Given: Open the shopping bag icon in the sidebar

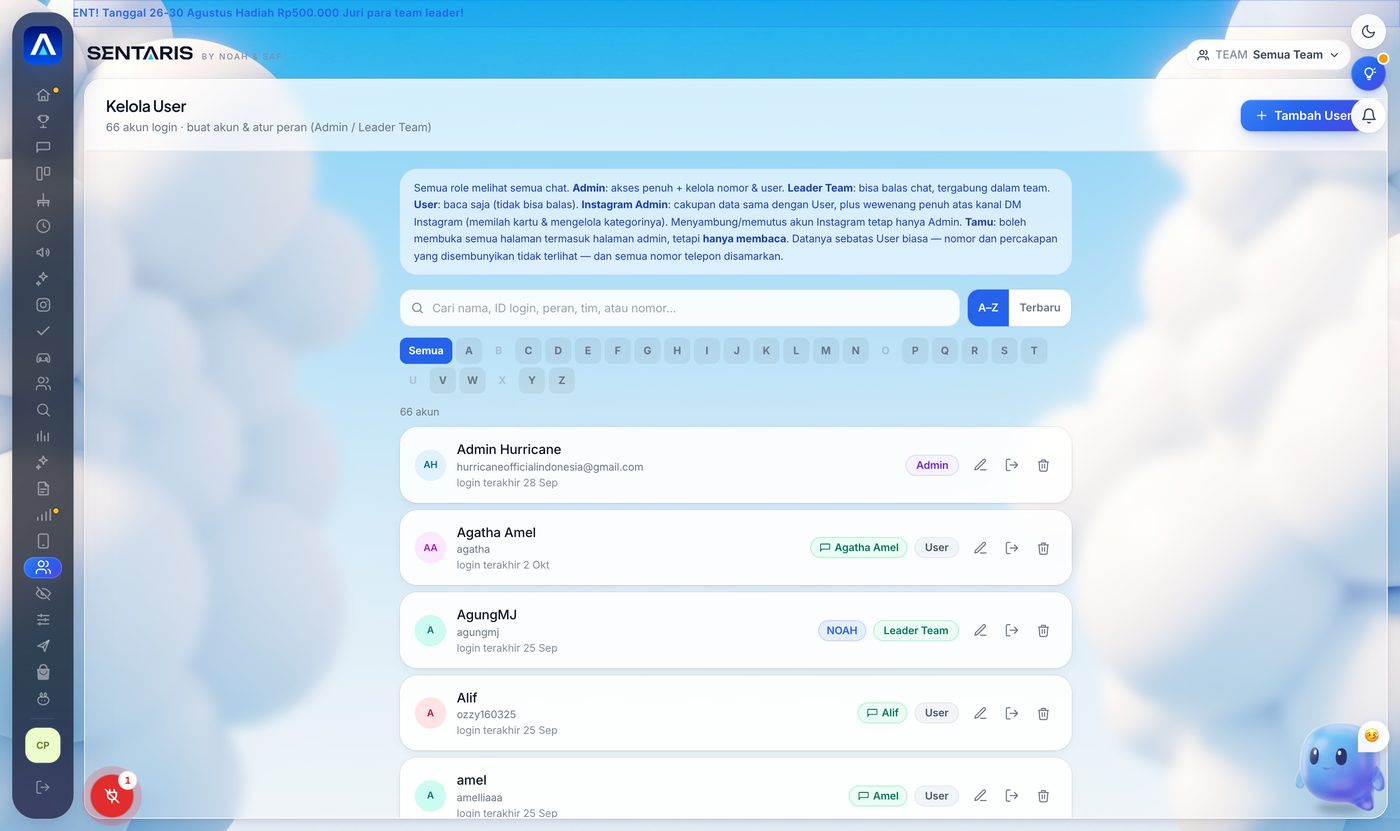Looking at the screenshot, I should coord(43,672).
